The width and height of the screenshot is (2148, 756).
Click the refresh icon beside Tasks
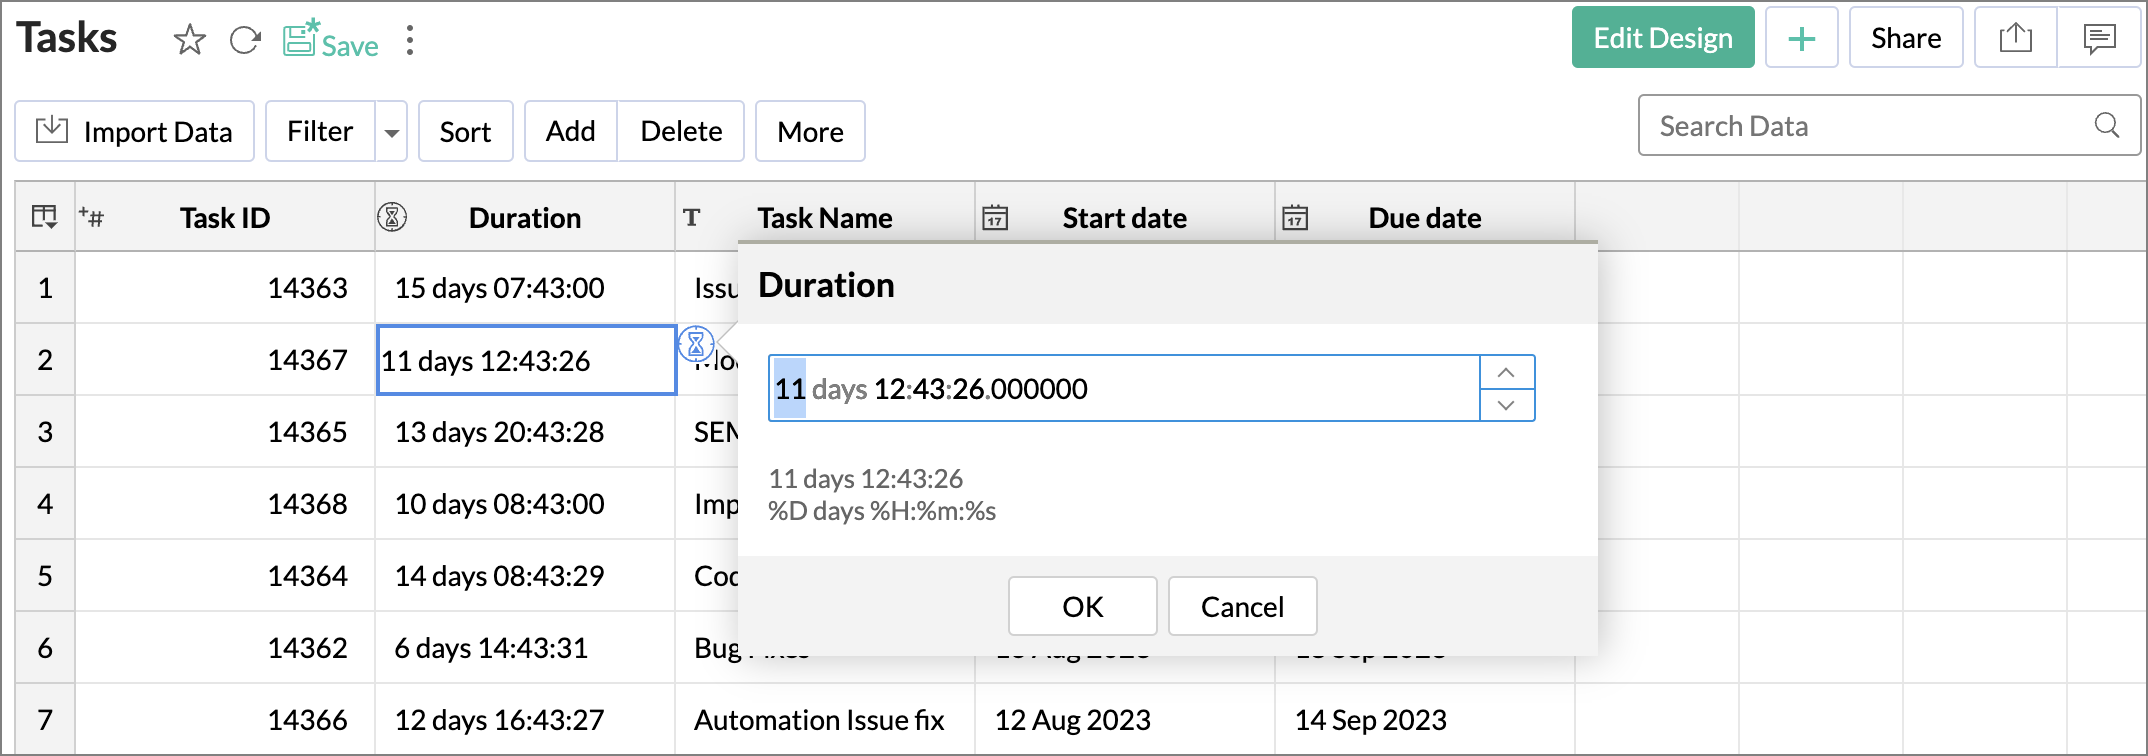[x=245, y=40]
